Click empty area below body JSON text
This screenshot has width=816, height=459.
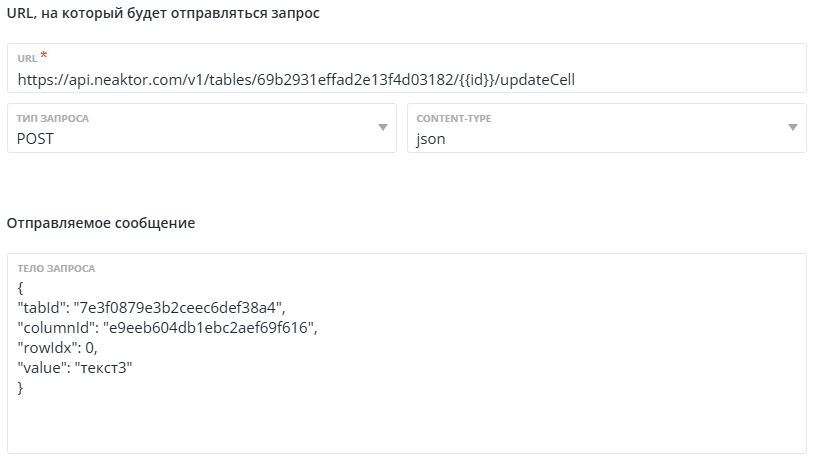[x=400, y=425]
